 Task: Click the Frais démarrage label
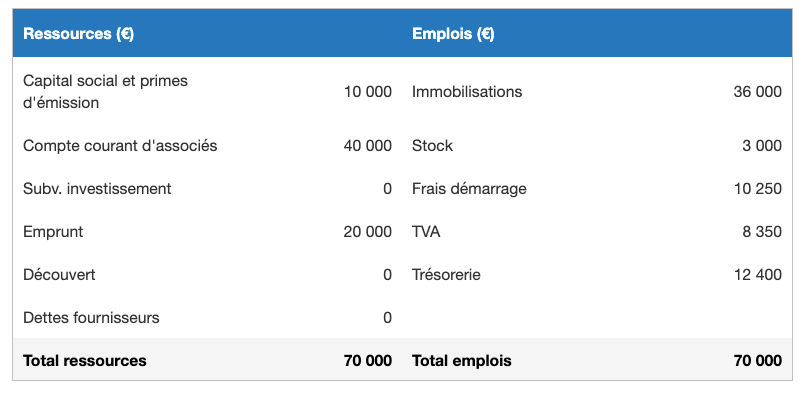469,189
